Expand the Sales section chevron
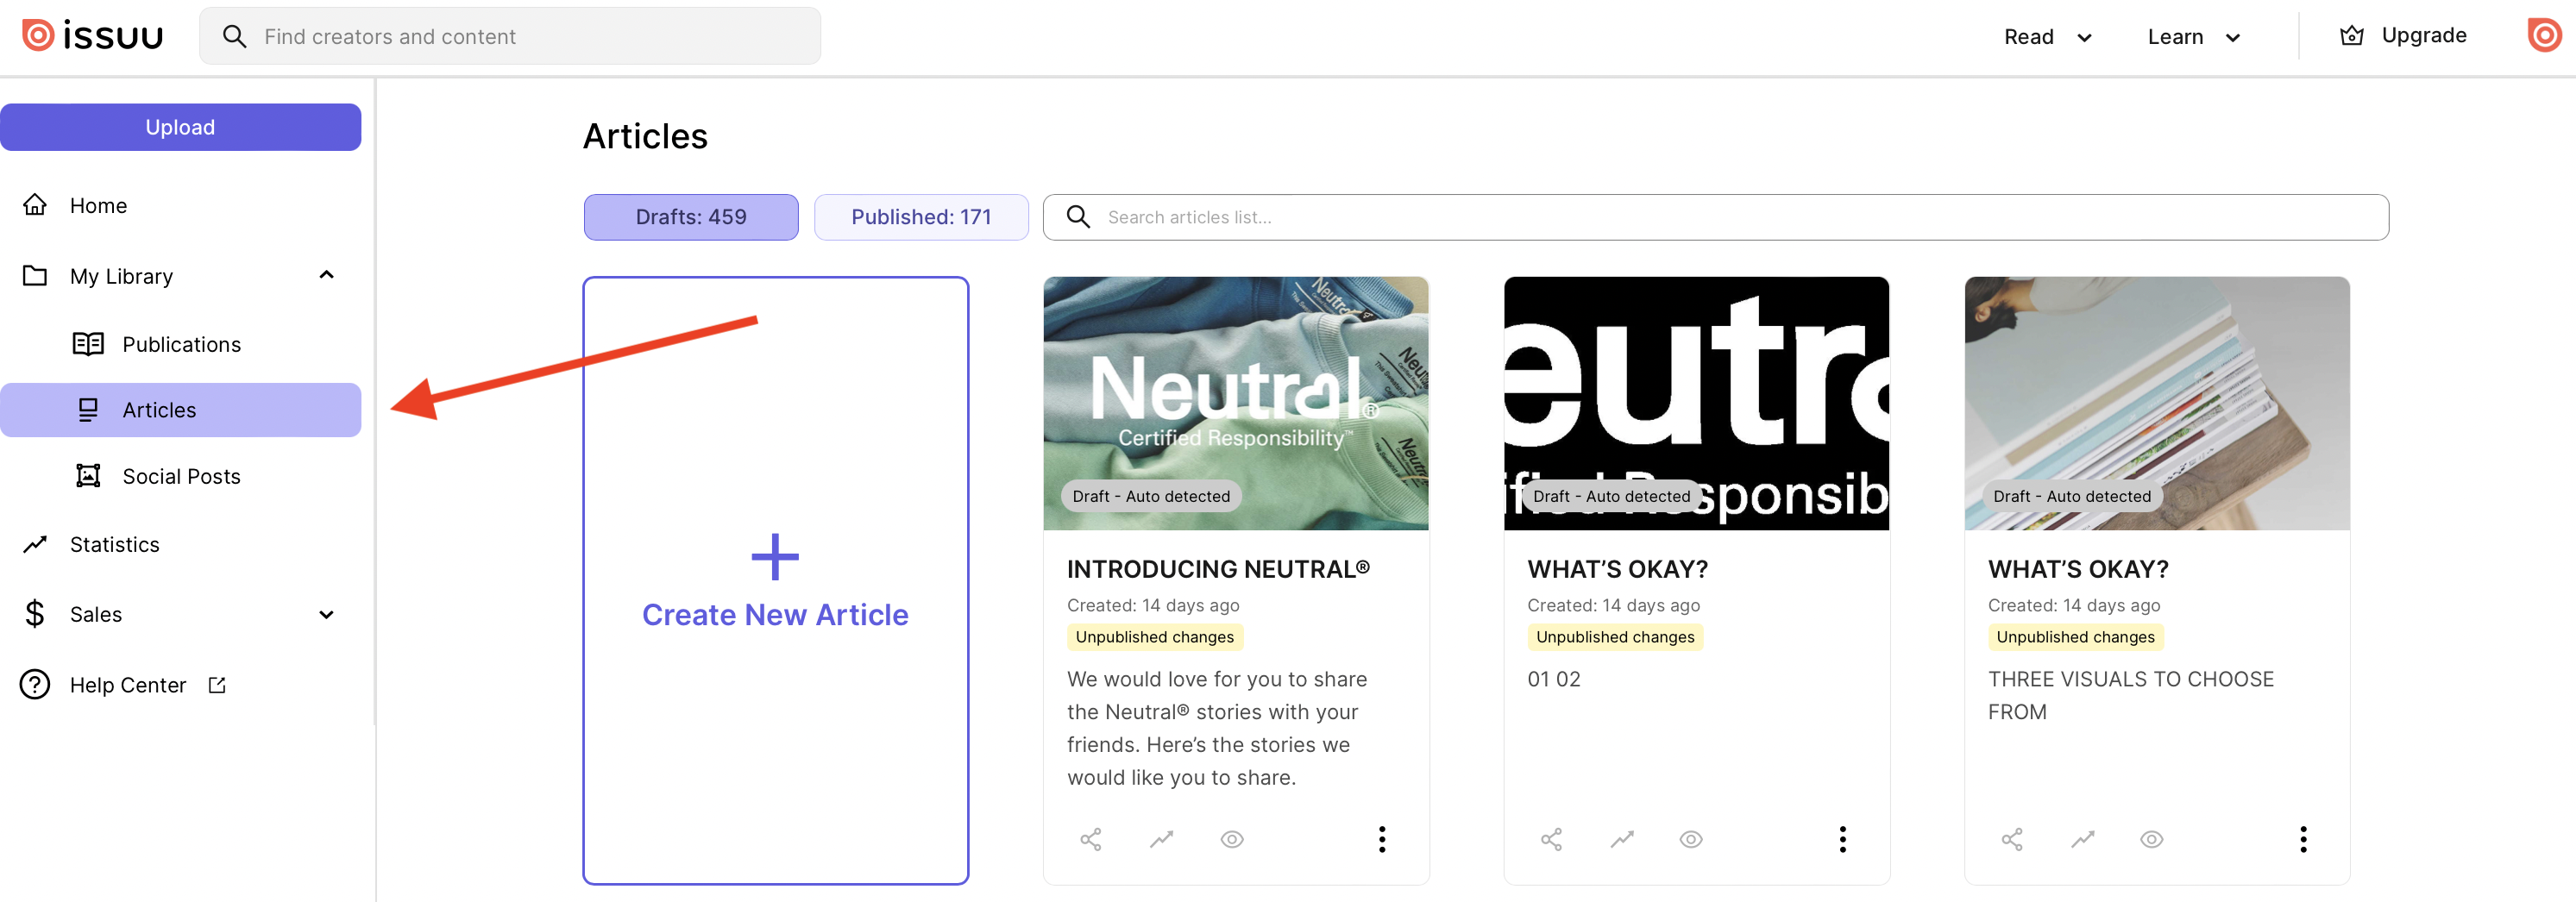This screenshot has height=902, width=2576. point(326,615)
